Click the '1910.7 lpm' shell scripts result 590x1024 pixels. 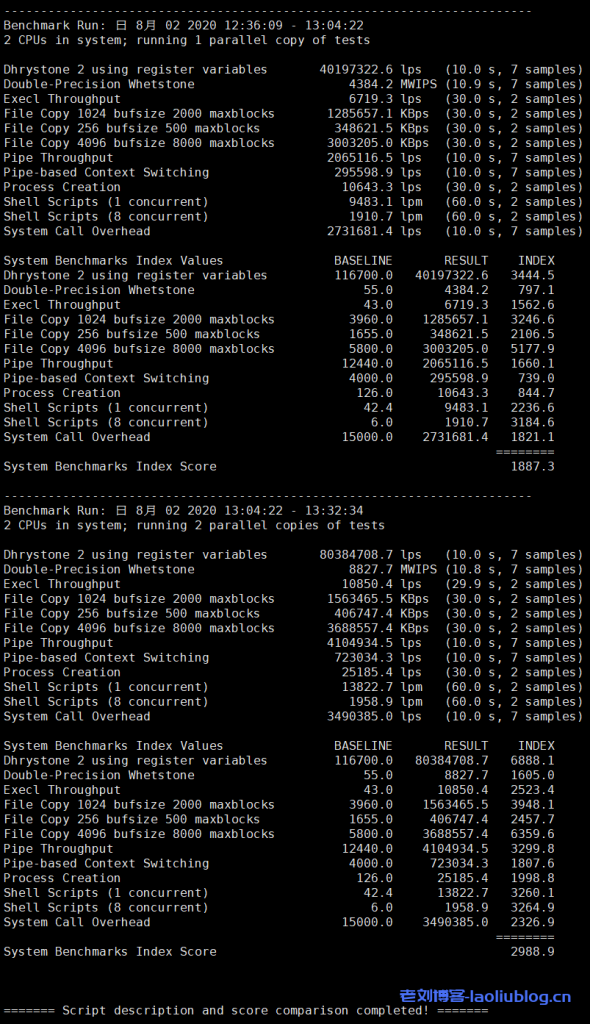coord(385,217)
